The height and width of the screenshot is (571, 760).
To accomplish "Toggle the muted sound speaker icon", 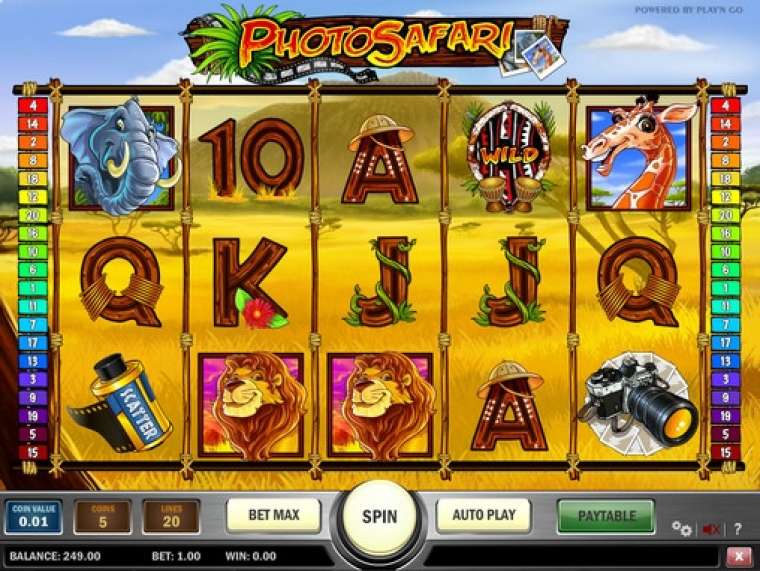I will click(x=711, y=529).
